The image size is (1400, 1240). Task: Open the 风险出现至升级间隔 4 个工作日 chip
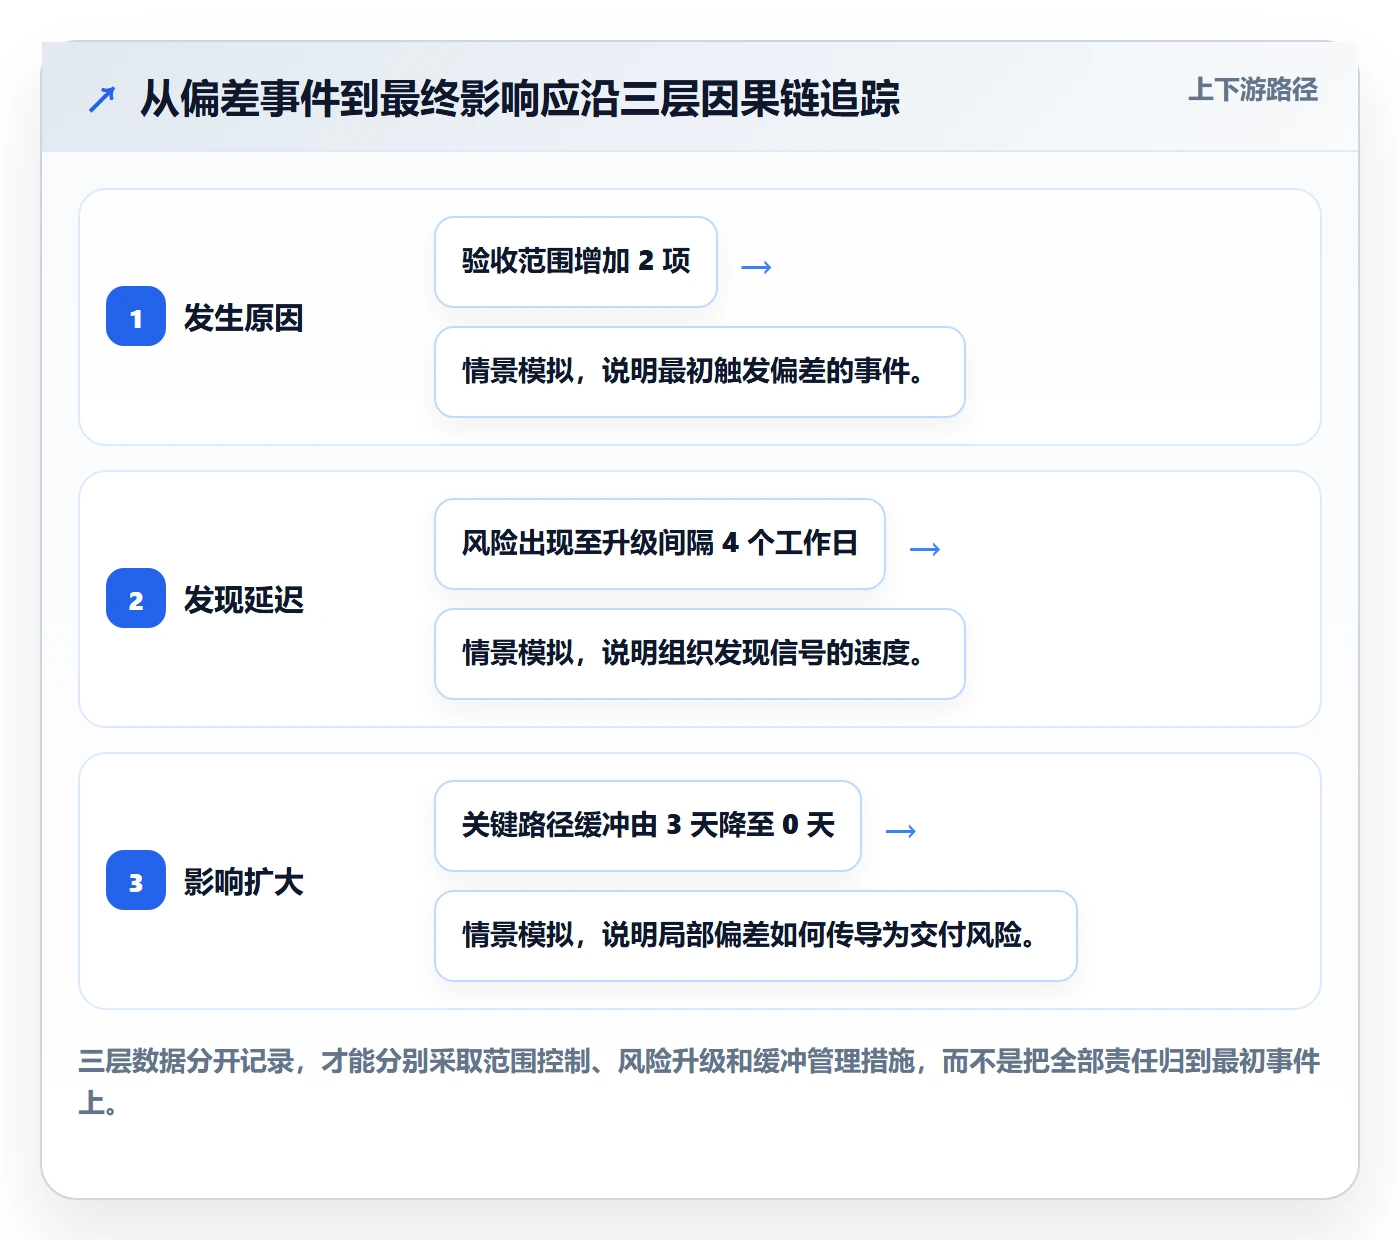660,544
